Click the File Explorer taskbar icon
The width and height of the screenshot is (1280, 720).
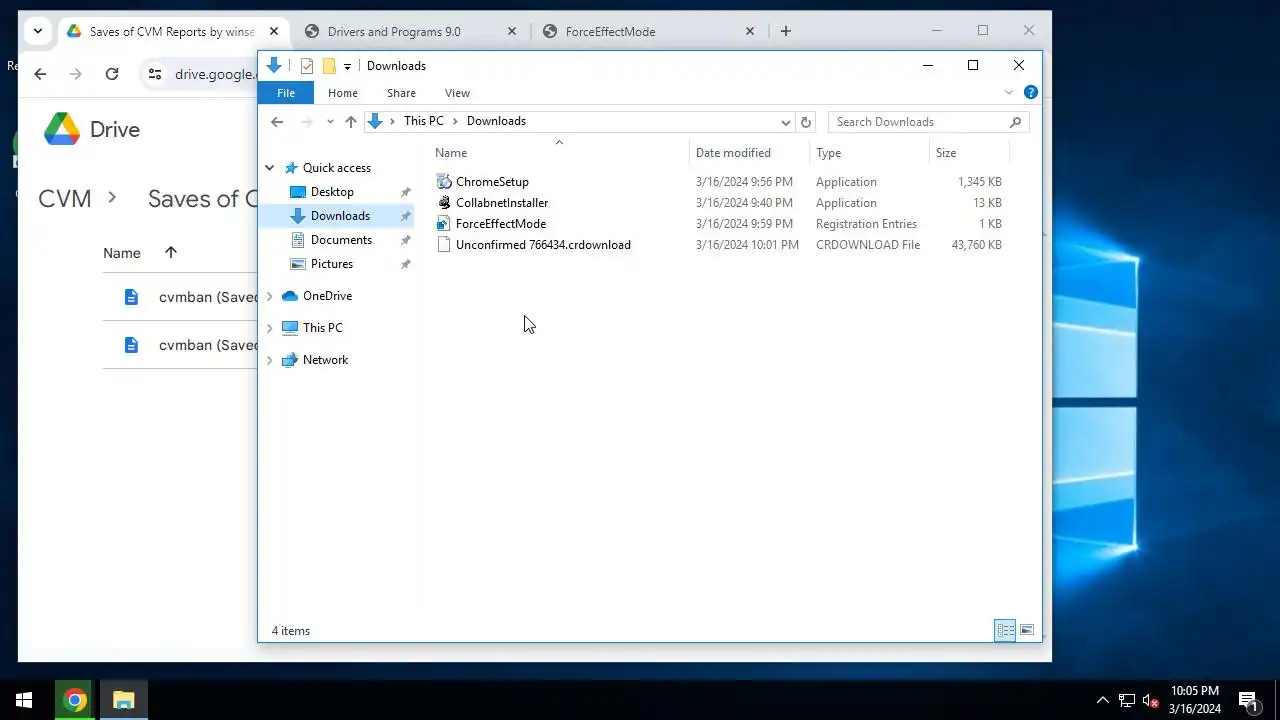pos(124,700)
